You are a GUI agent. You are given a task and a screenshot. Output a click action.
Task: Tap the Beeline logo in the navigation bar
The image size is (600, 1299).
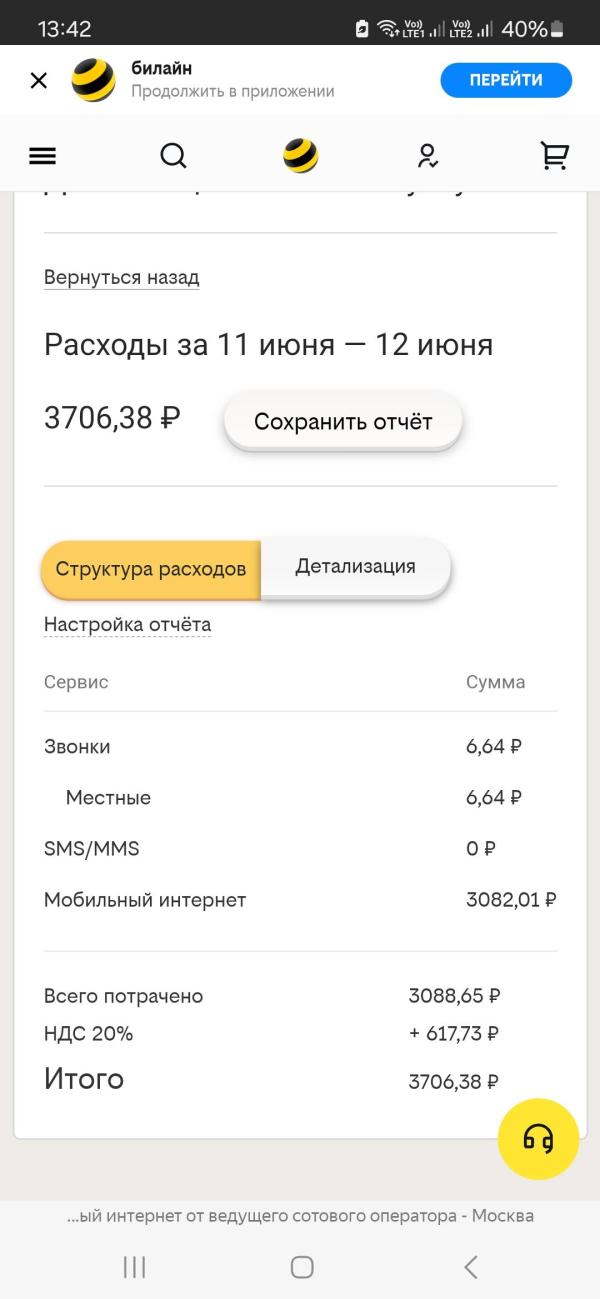click(x=301, y=156)
